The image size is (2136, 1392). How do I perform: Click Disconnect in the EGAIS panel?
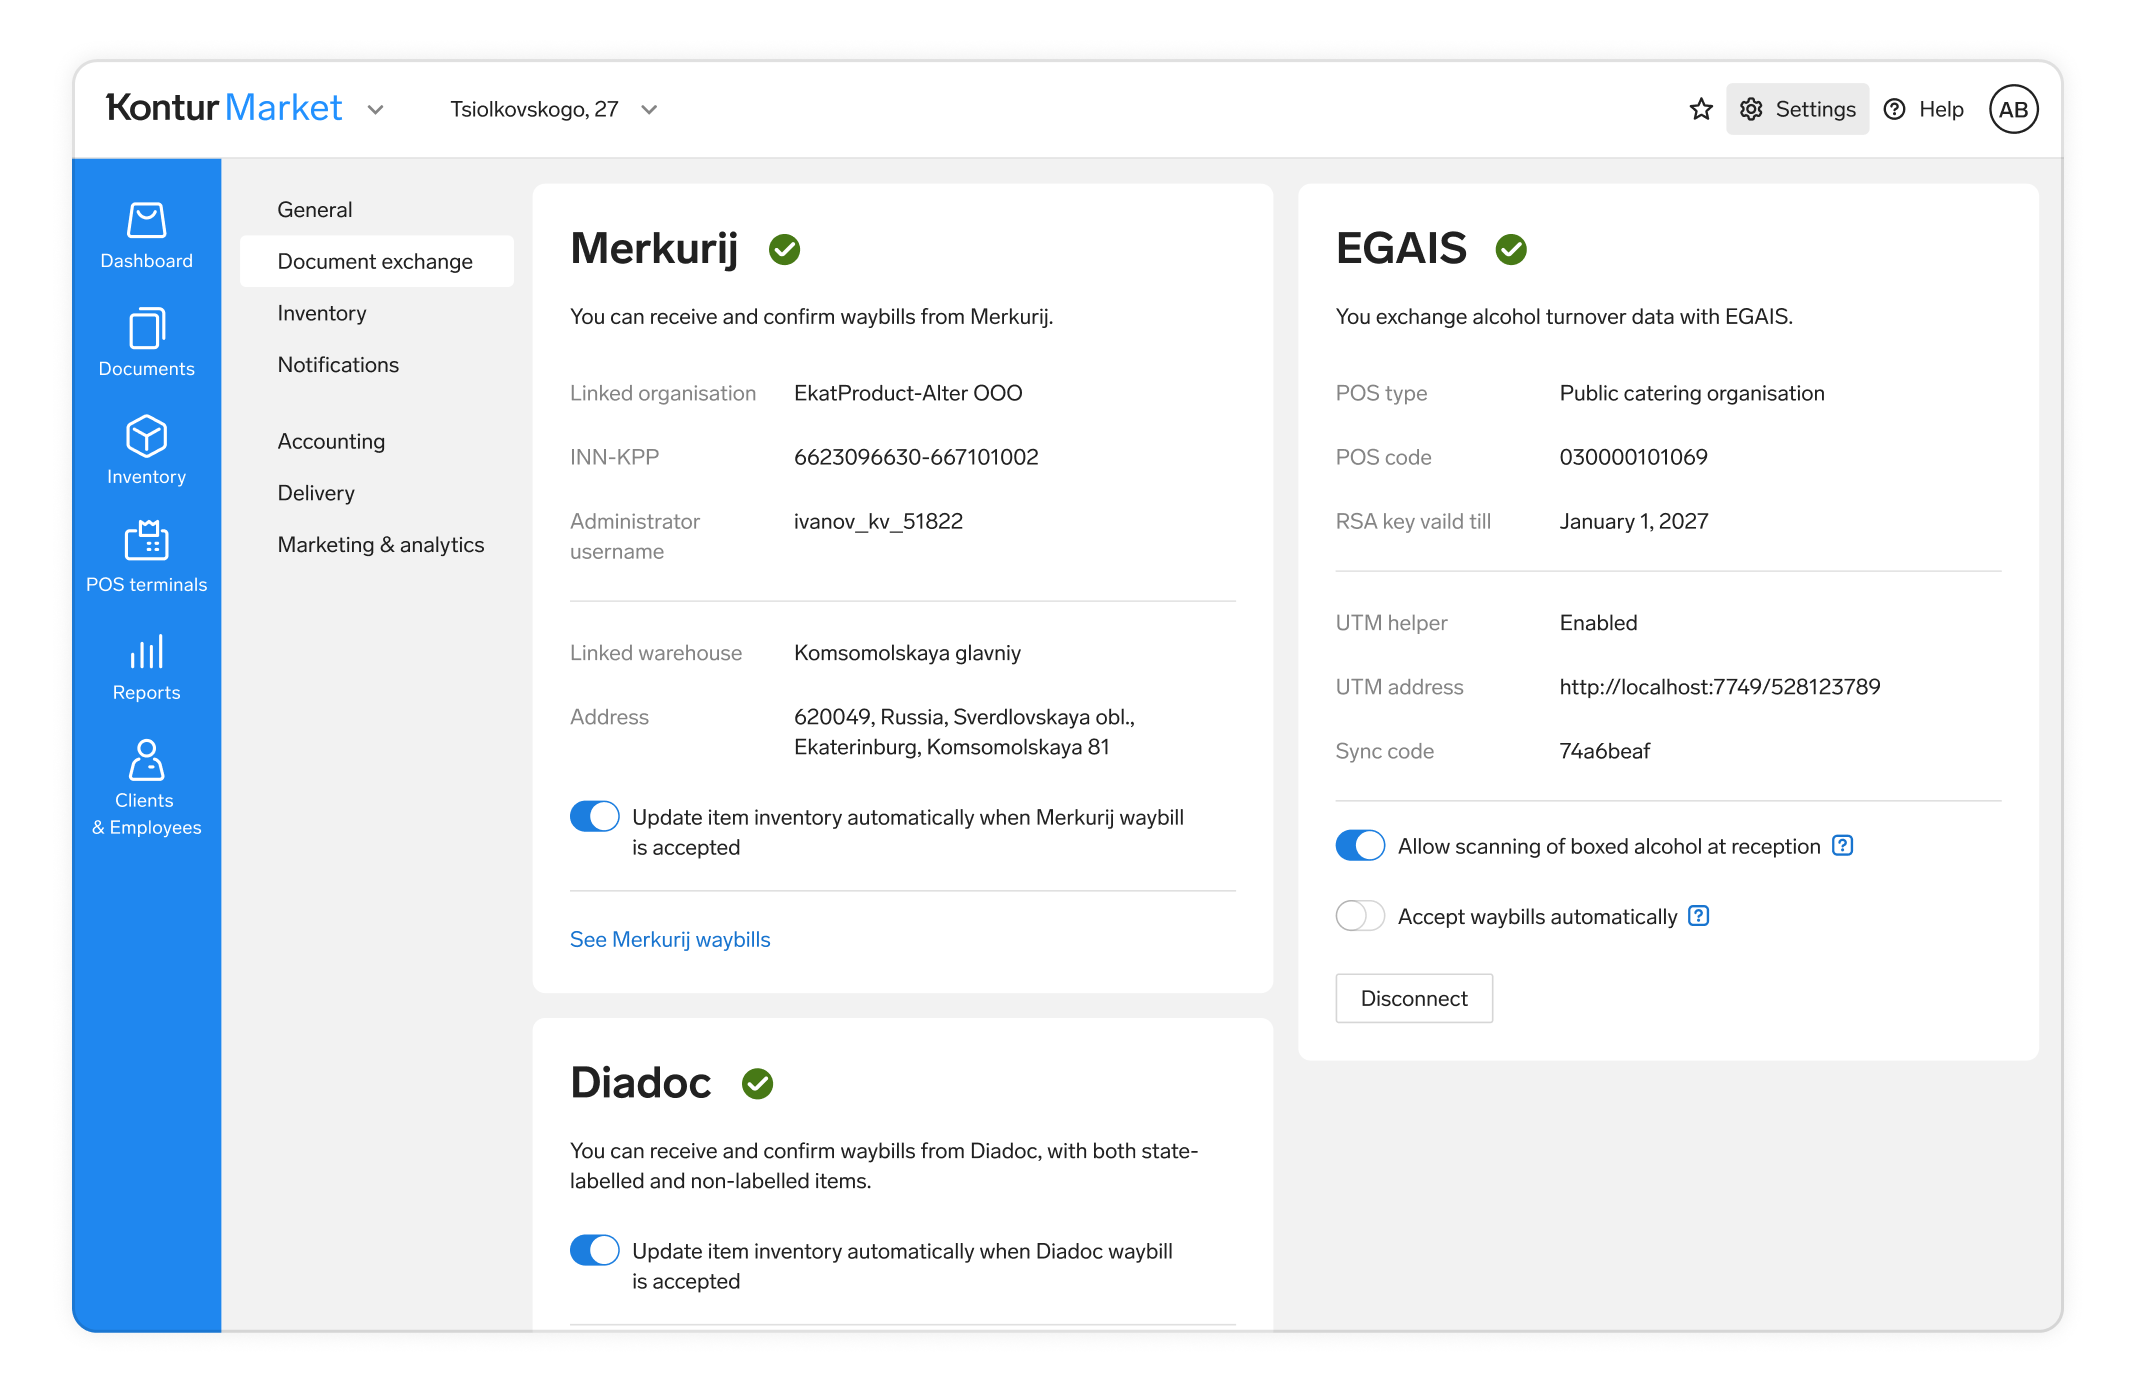click(x=1413, y=997)
